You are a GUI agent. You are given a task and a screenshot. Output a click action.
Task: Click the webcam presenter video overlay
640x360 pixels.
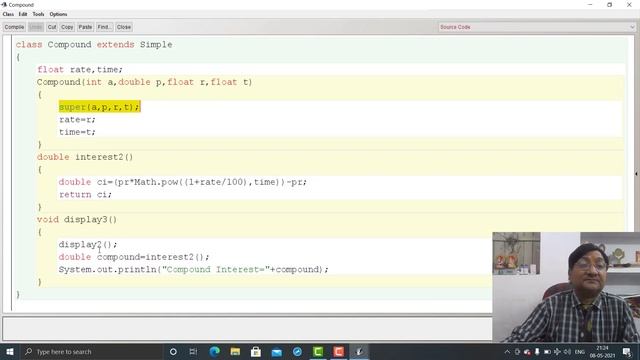[566, 287]
